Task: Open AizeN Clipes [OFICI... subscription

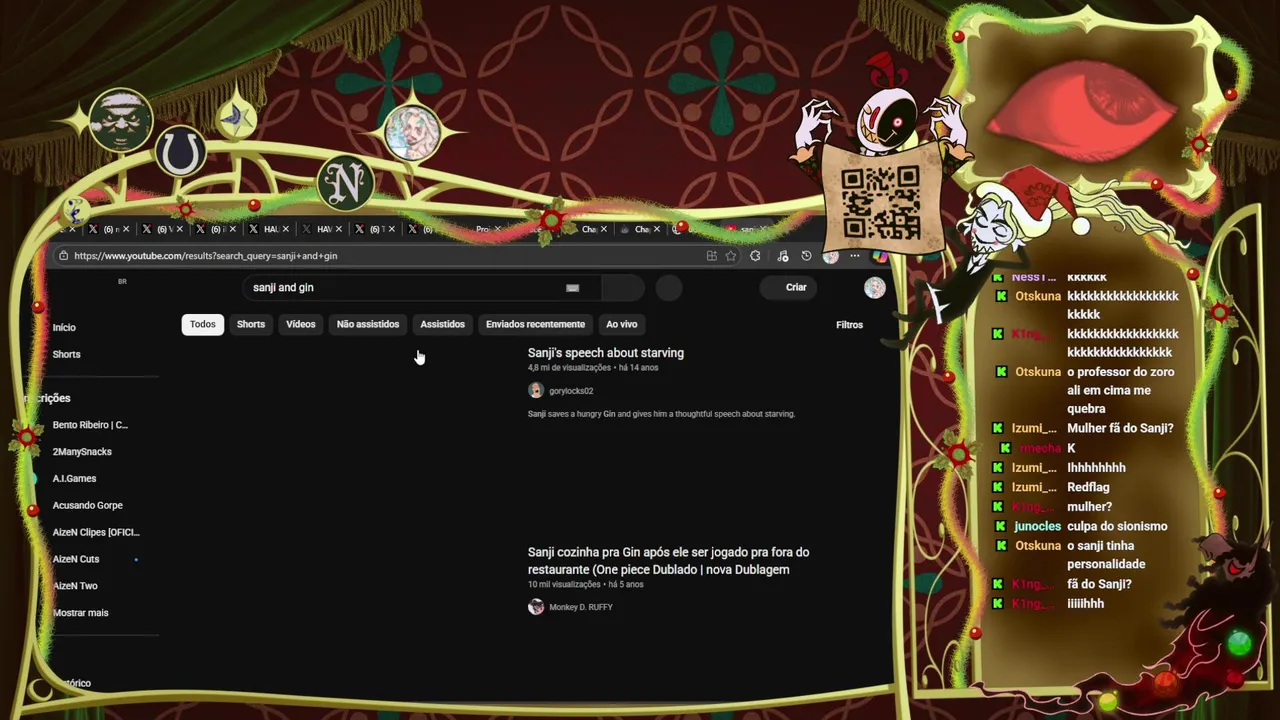Action: (96, 533)
